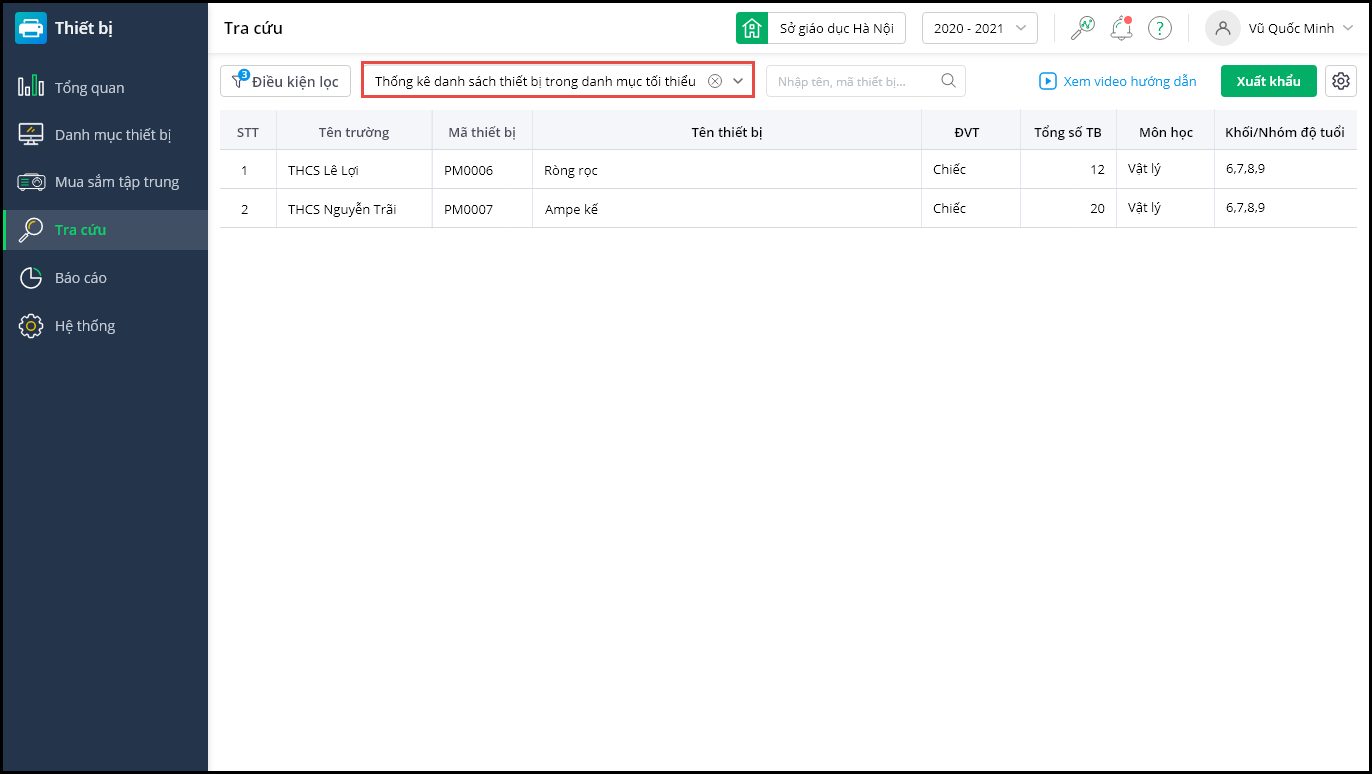Image resolution: width=1372 pixels, height=774 pixels.
Task: Open the notifications bell
Action: [x=1121, y=28]
